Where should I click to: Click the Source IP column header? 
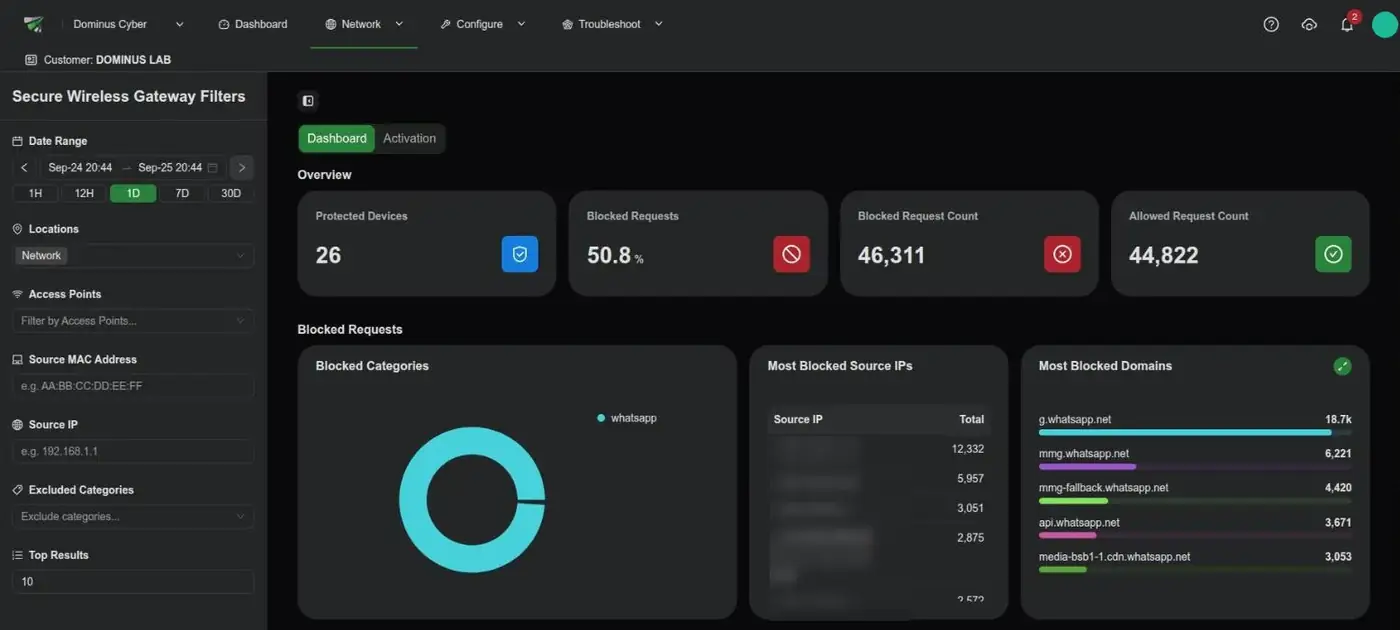click(798, 419)
